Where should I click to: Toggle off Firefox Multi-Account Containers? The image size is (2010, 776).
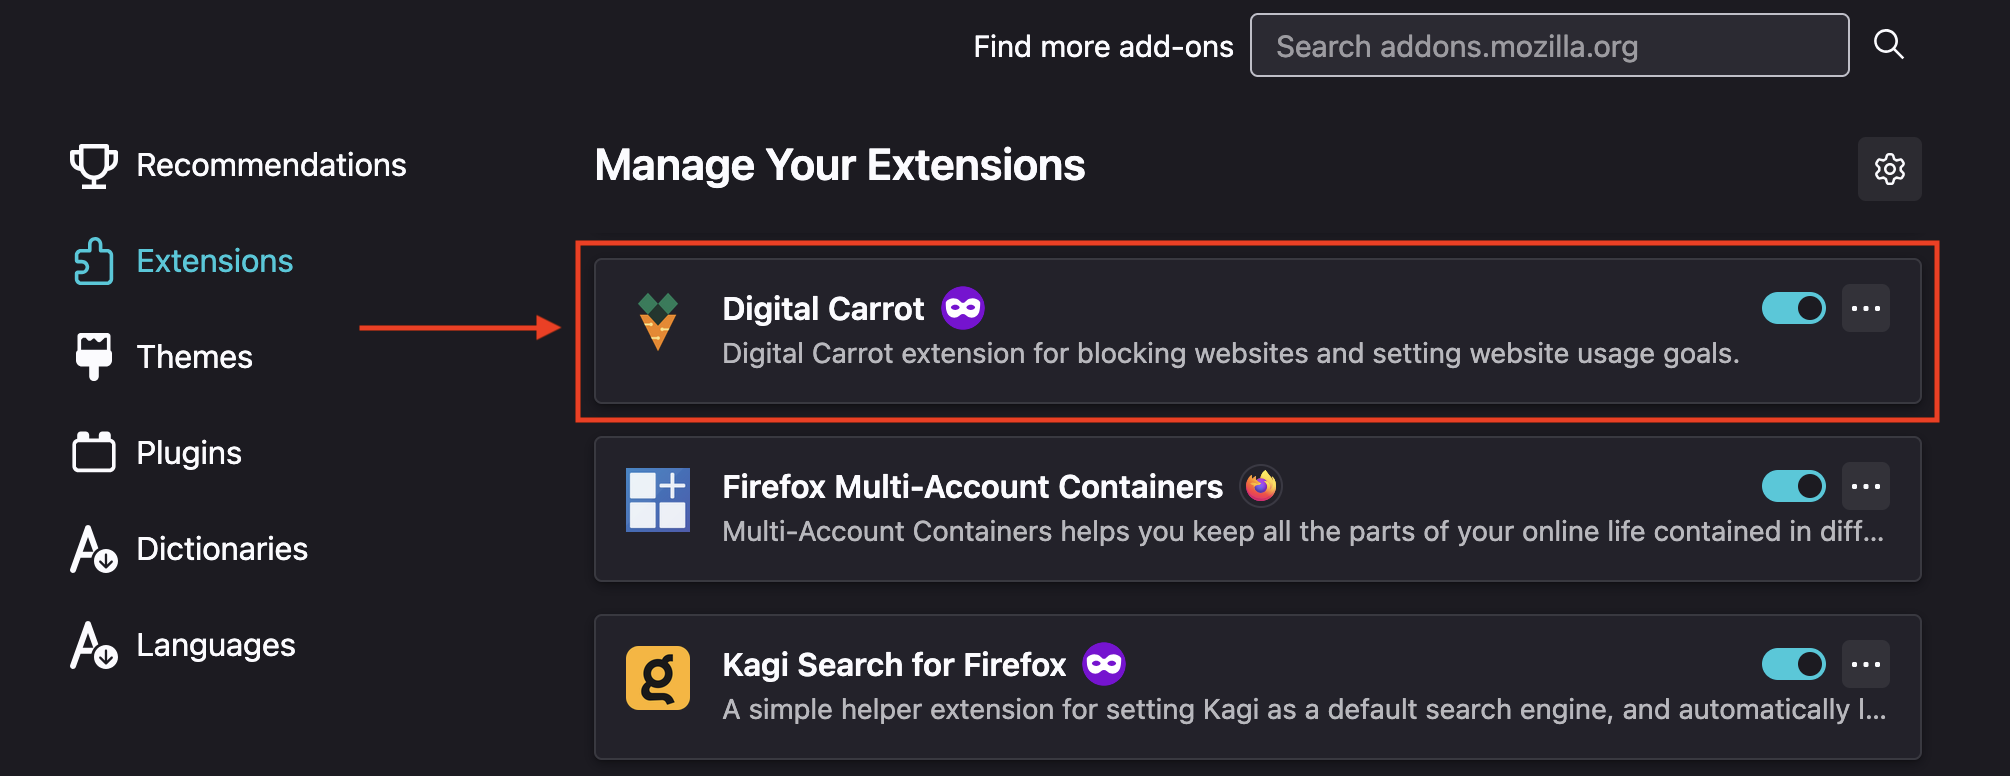[1793, 486]
